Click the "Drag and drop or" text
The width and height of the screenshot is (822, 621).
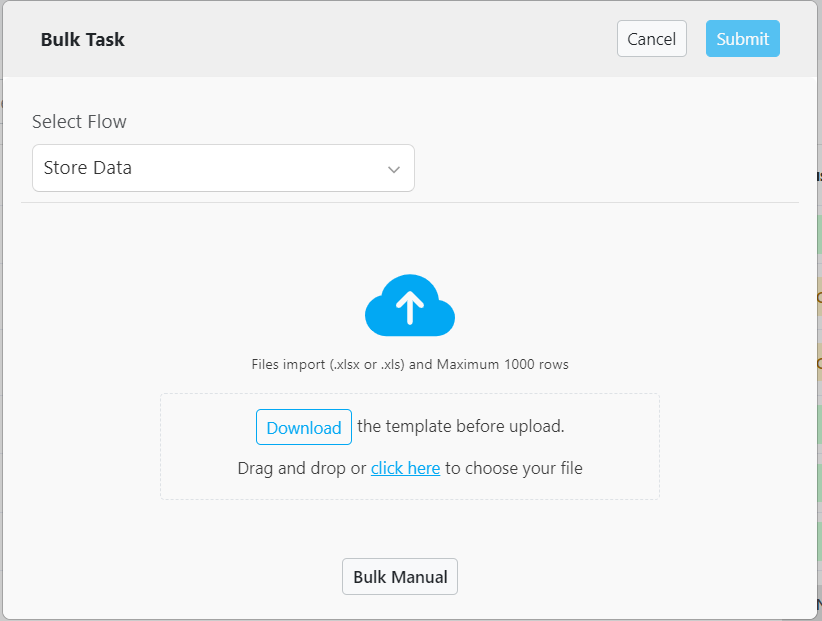click(x=302, y=468)
